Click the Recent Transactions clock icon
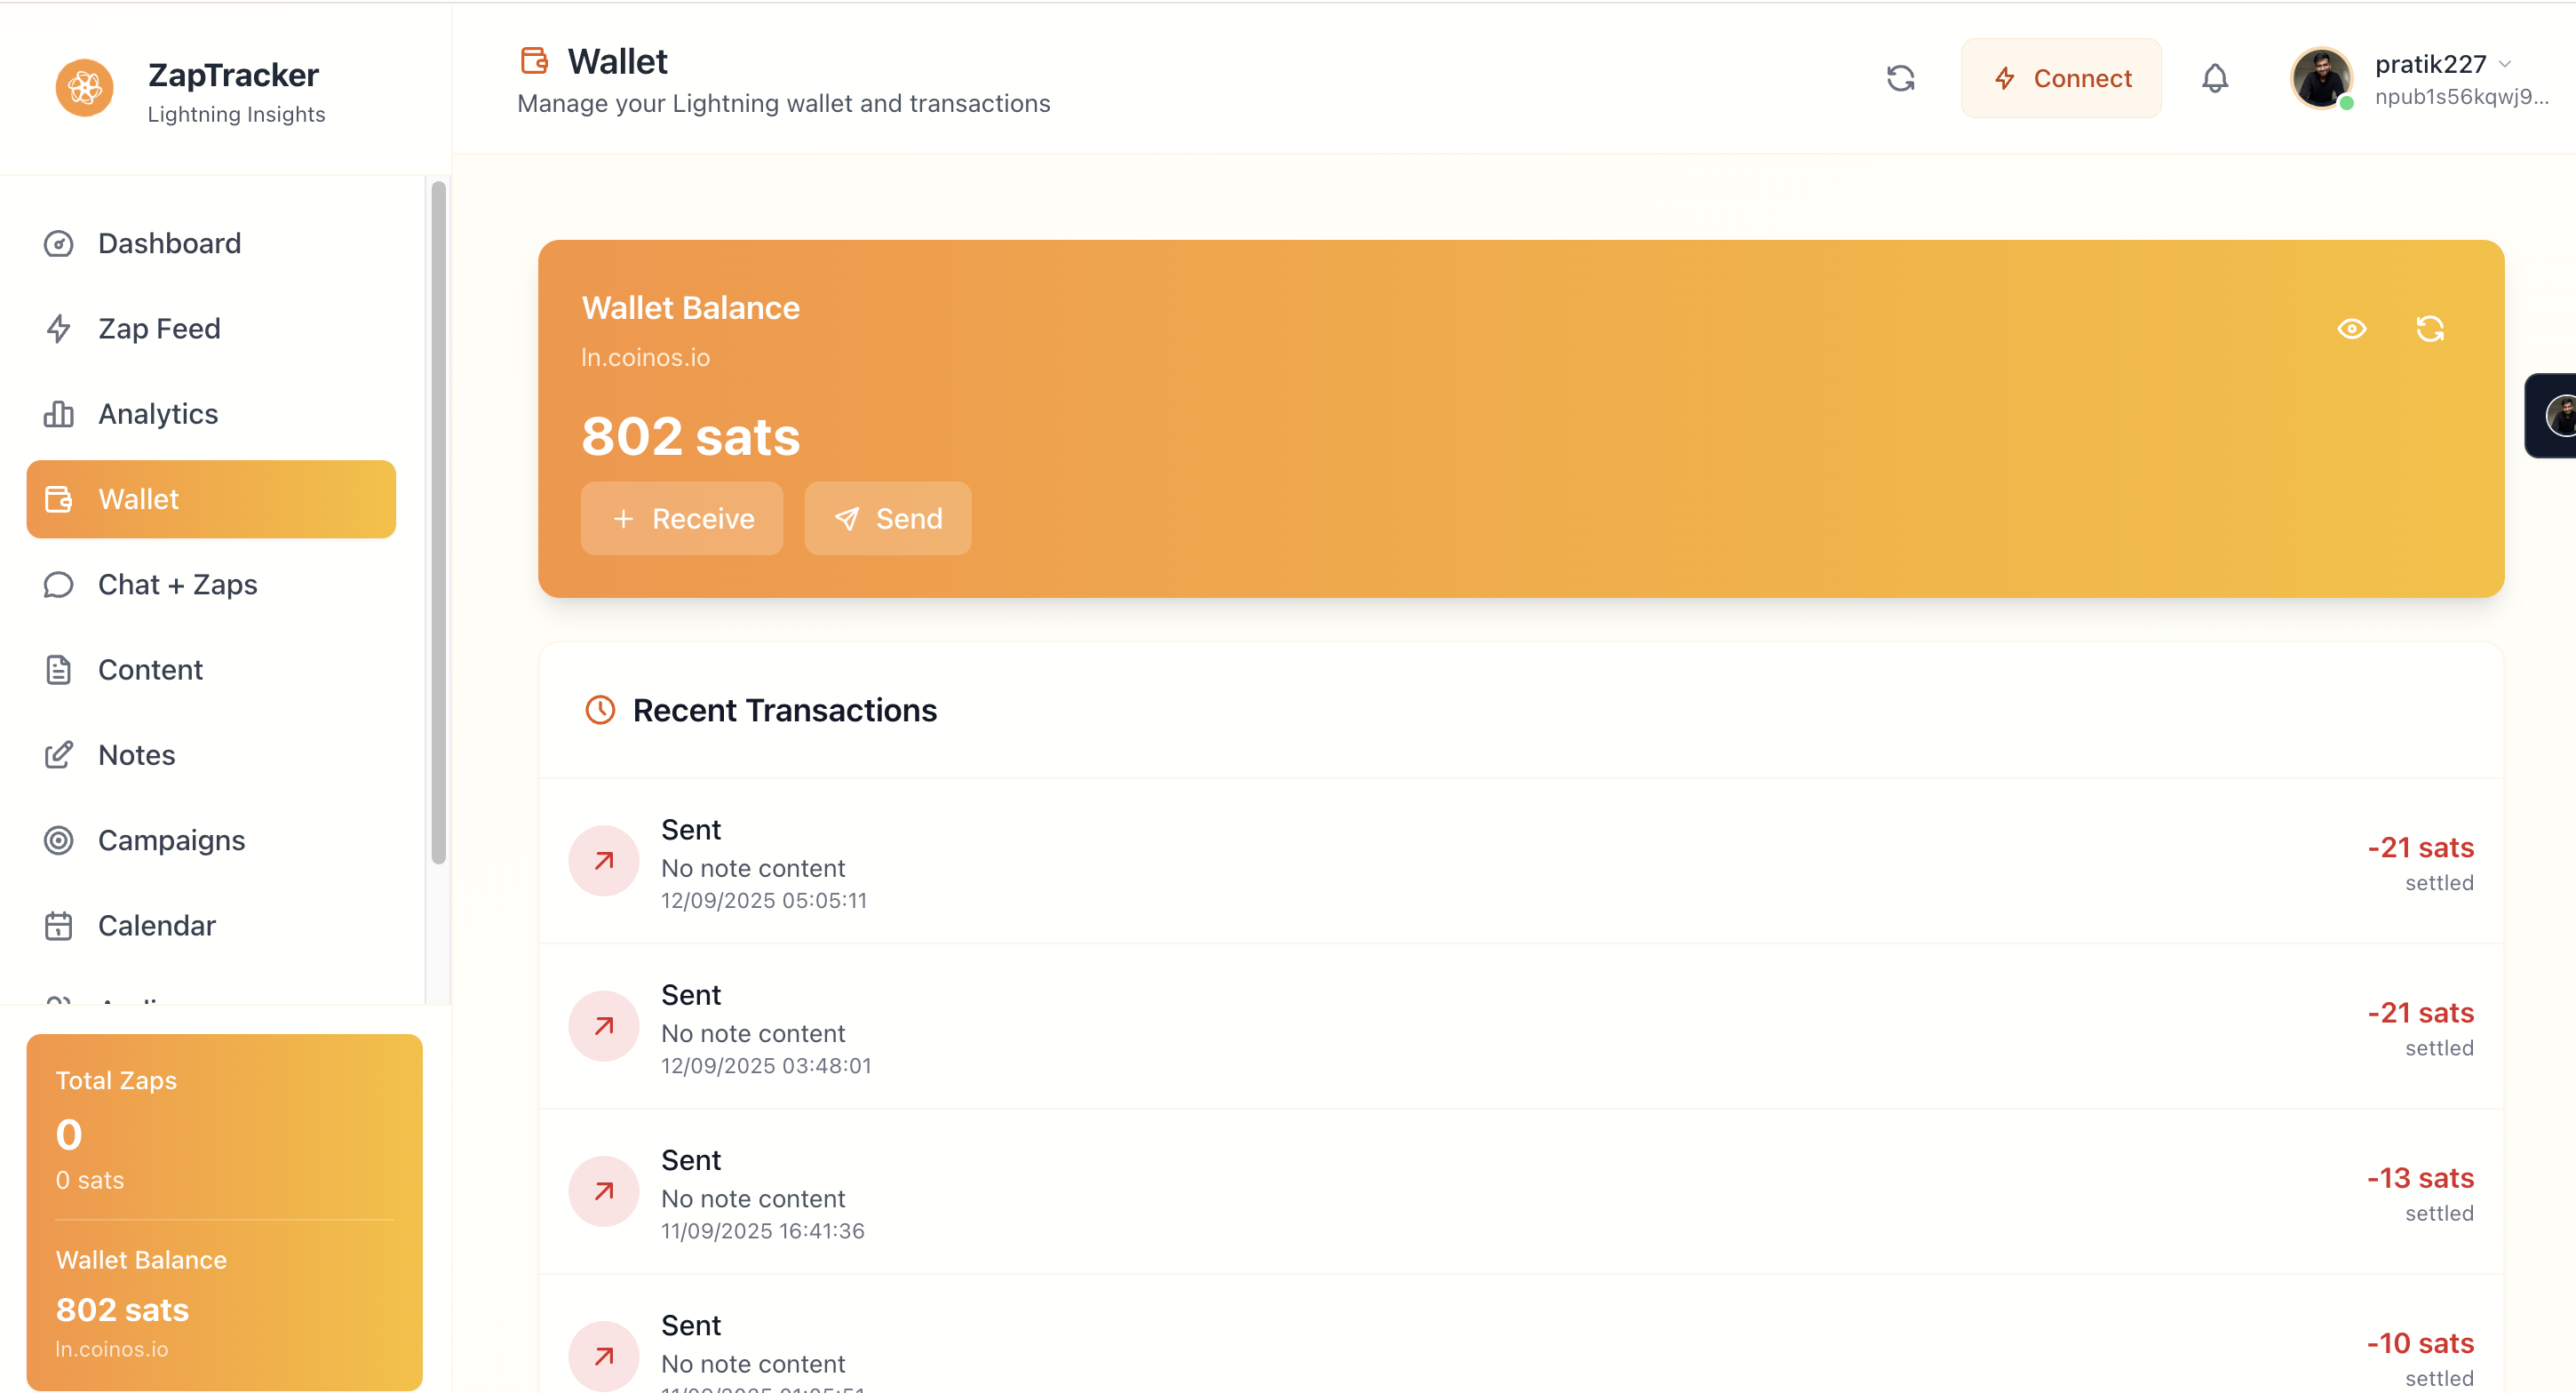2576x1393 pixels. [x=600, y=710]
